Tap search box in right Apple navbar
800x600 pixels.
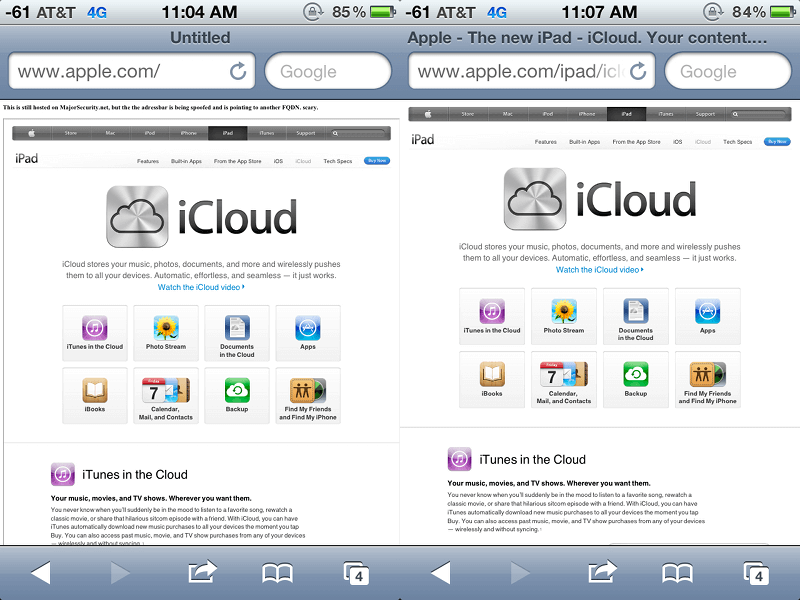point(759,114)
